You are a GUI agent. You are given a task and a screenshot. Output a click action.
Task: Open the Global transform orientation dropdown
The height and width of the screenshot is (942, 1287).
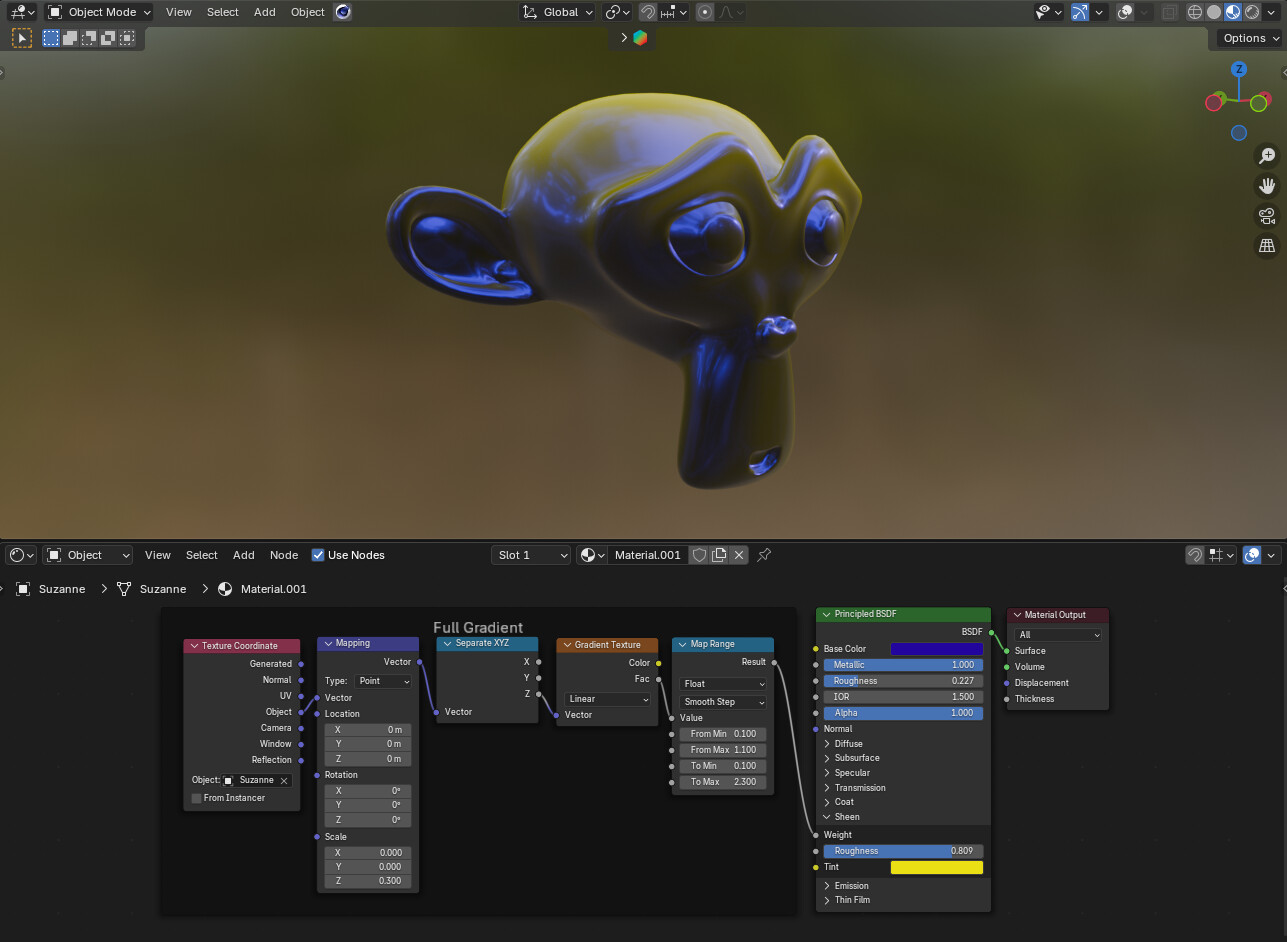[558, 12]
